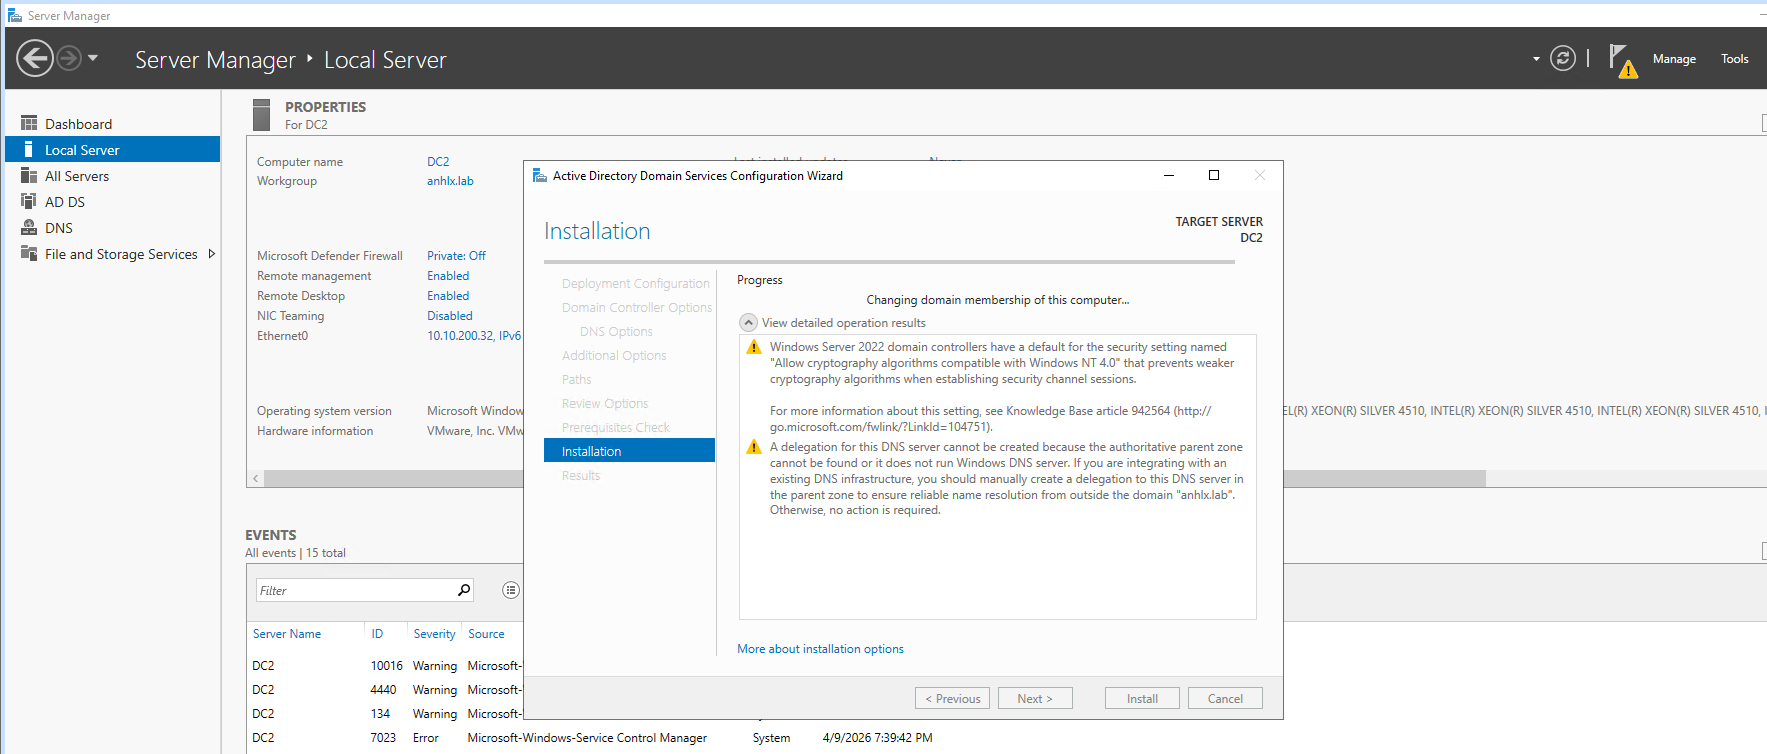1767x754 pixels.
Task: Click the Refresh icon in header
Action: click(x=1562, y=59)
